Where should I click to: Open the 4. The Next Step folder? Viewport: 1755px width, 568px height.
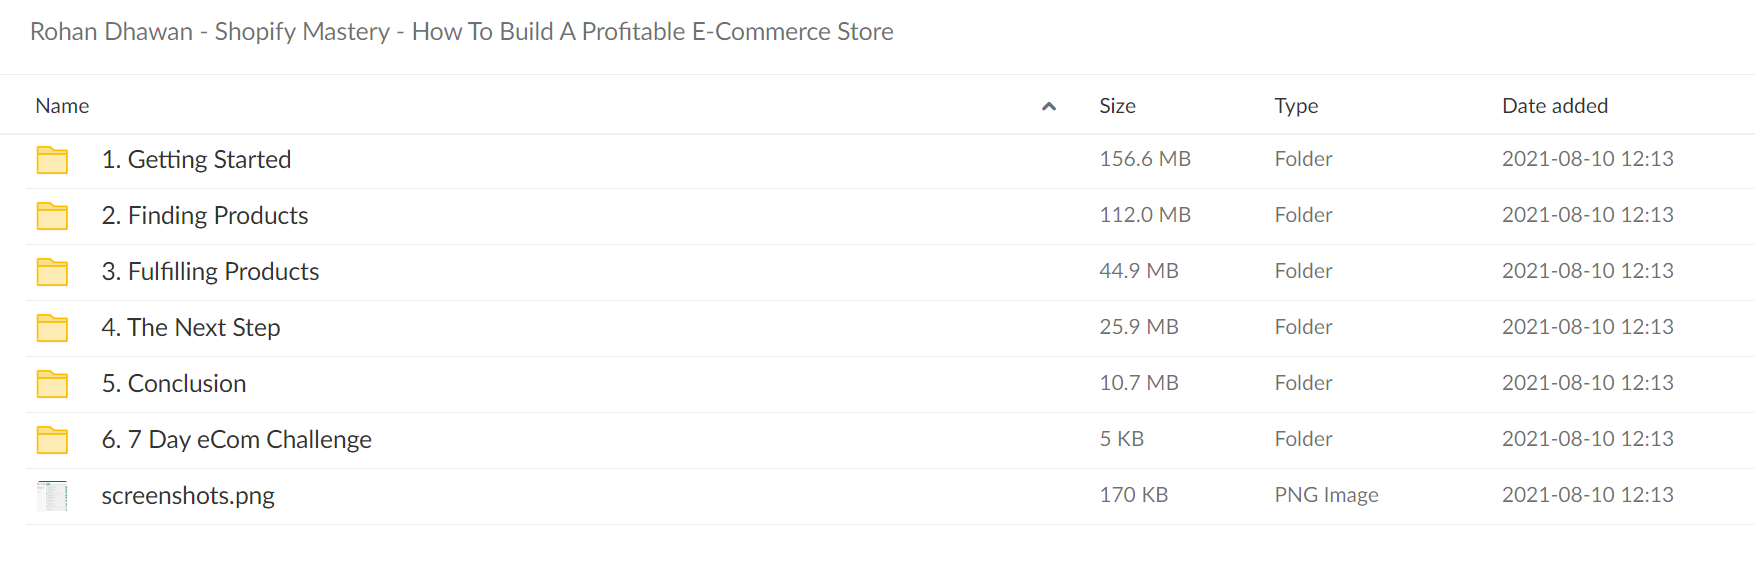191,328
